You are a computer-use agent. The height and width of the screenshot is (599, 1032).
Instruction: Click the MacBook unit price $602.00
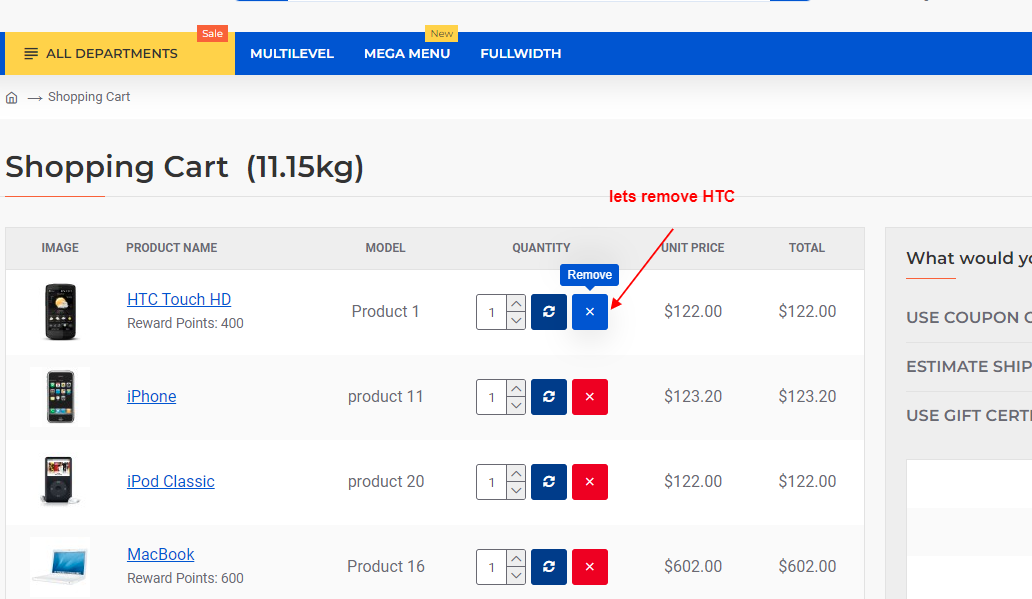click(693, 566)
